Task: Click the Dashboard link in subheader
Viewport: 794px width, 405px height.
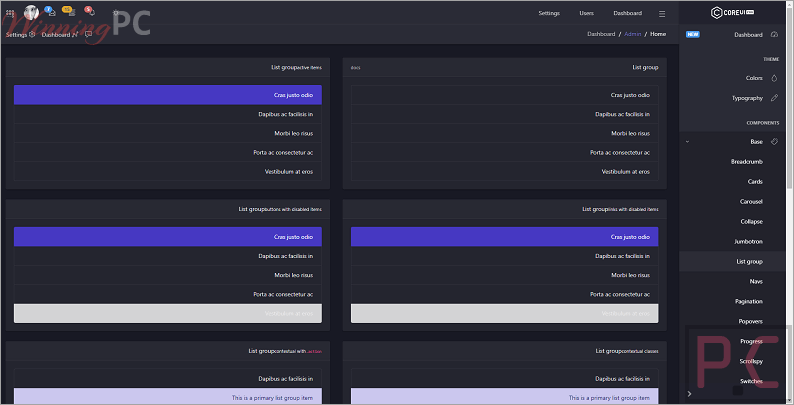Action: coord(56,35)
